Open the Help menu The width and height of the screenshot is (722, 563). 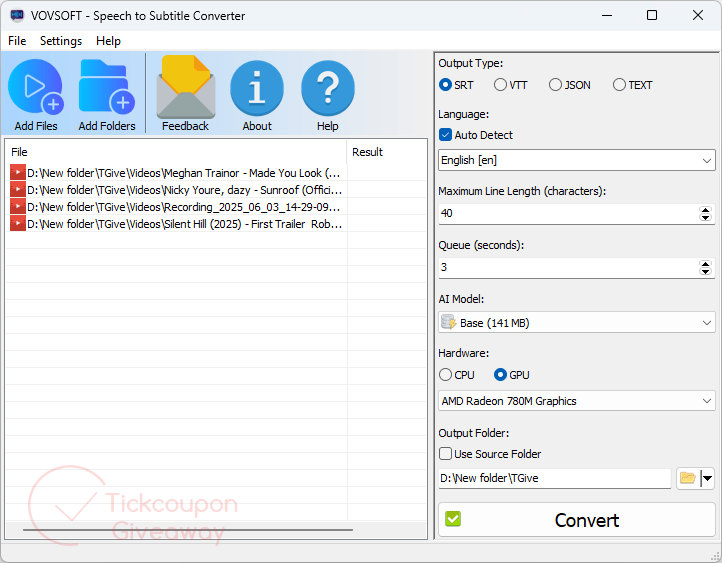tap(108, 41)
